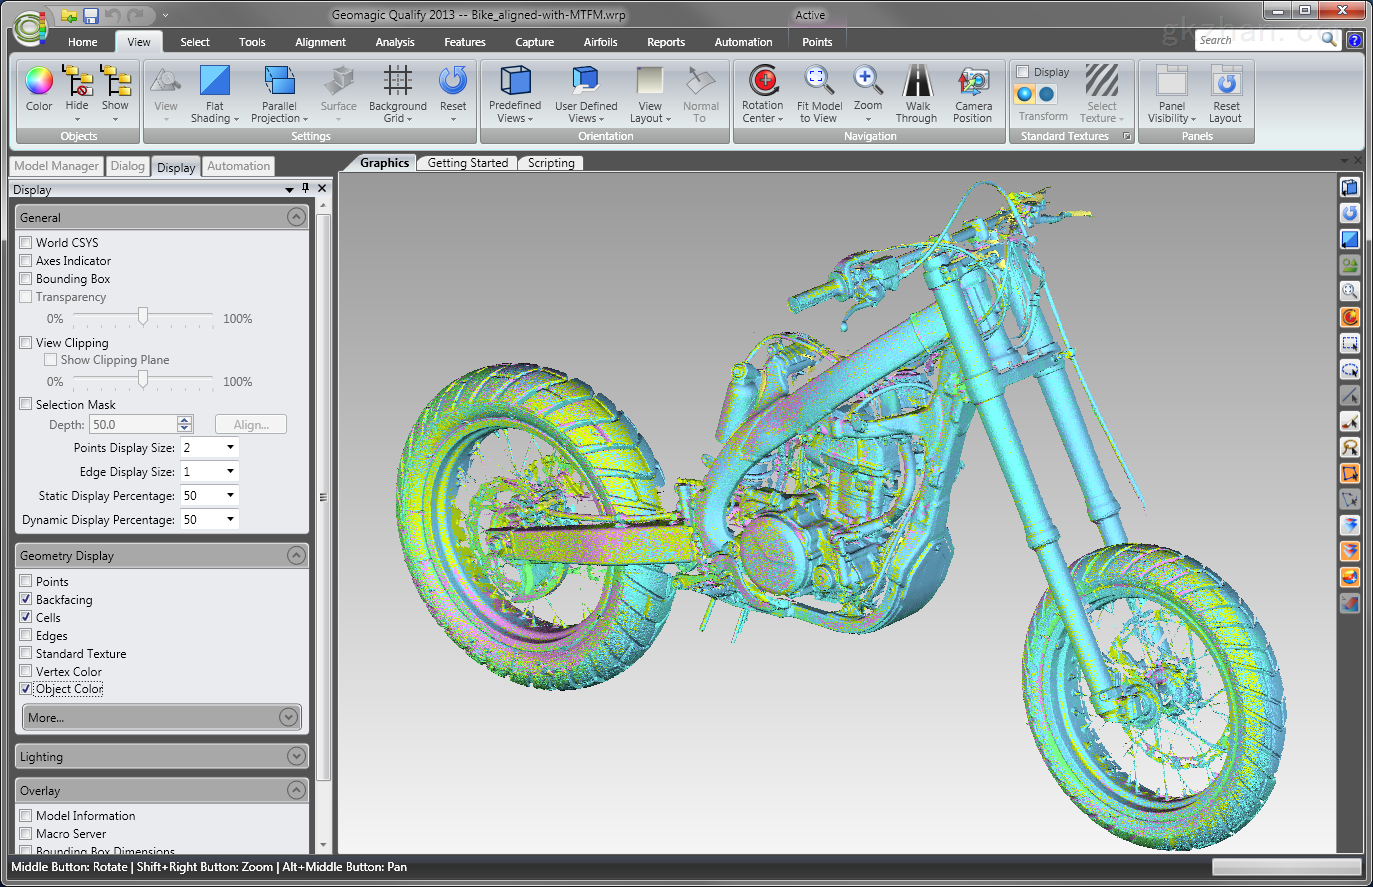The height and width of the screenshot is (887, 1373).
Task: Collapse the General section in Display panel
Action: point(296,216)
